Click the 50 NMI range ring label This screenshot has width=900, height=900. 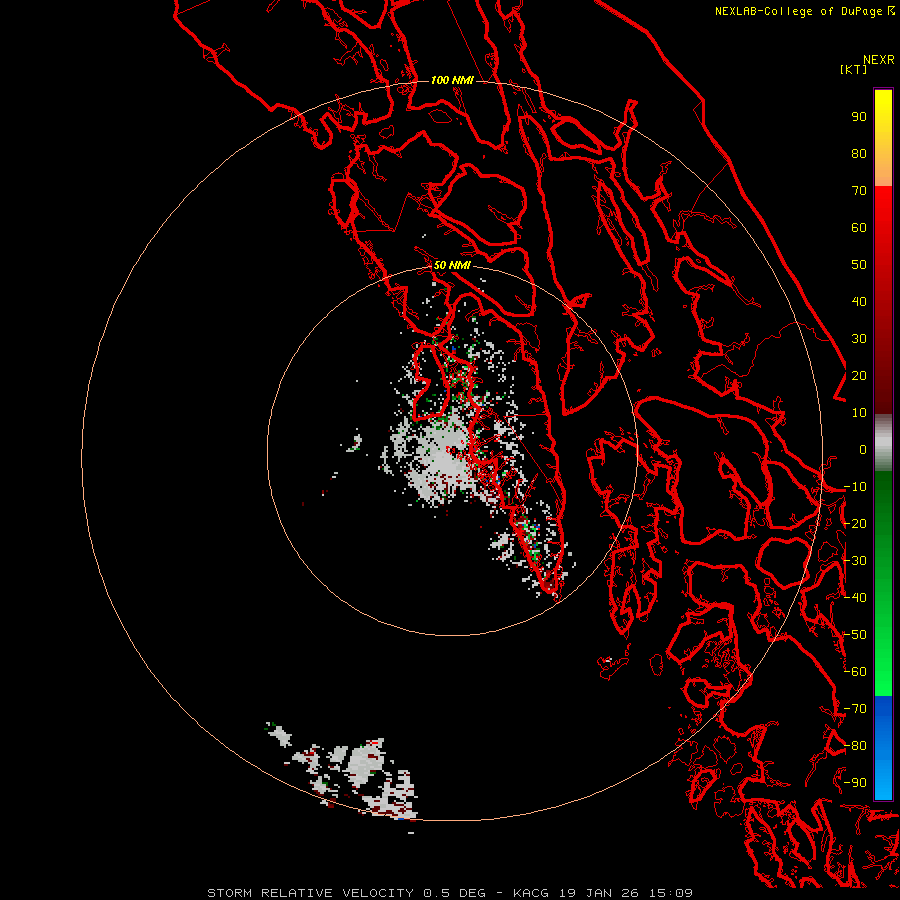pyautogui.click(x=452, y=265)
